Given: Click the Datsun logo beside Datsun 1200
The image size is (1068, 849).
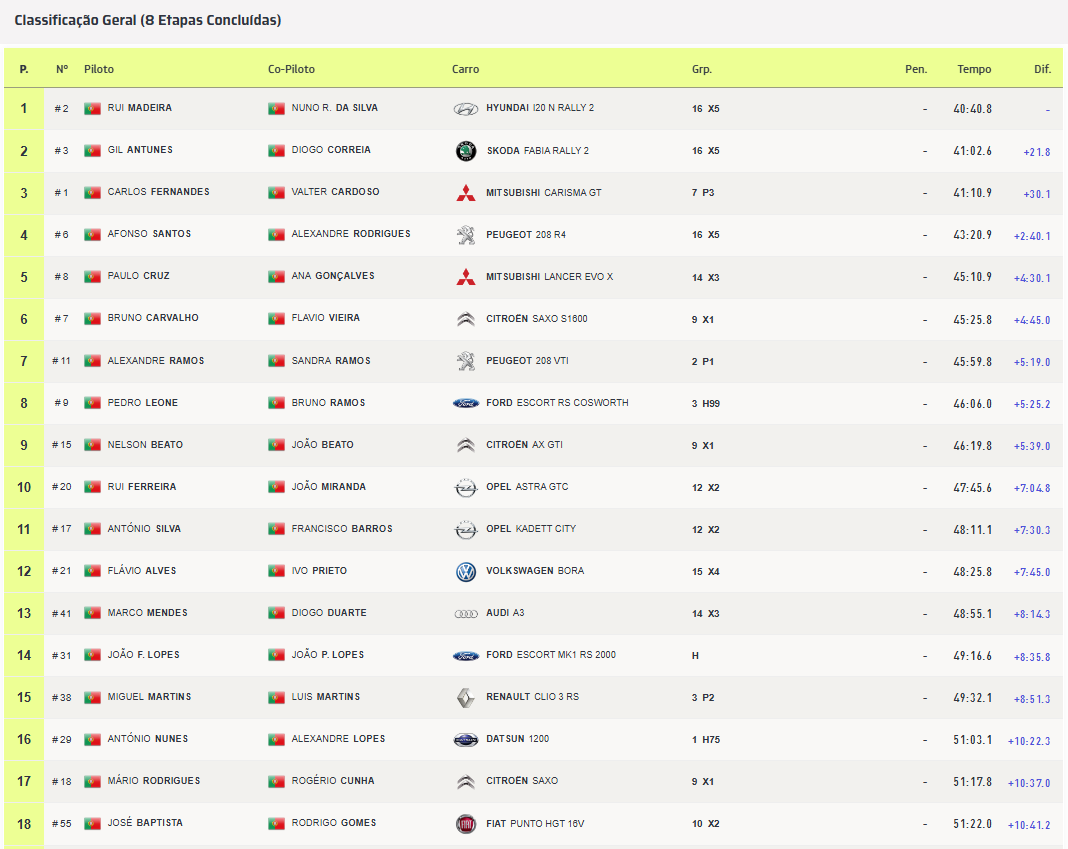Looking at the screenshot, I should pyautogui.click(x=466, y=740).
